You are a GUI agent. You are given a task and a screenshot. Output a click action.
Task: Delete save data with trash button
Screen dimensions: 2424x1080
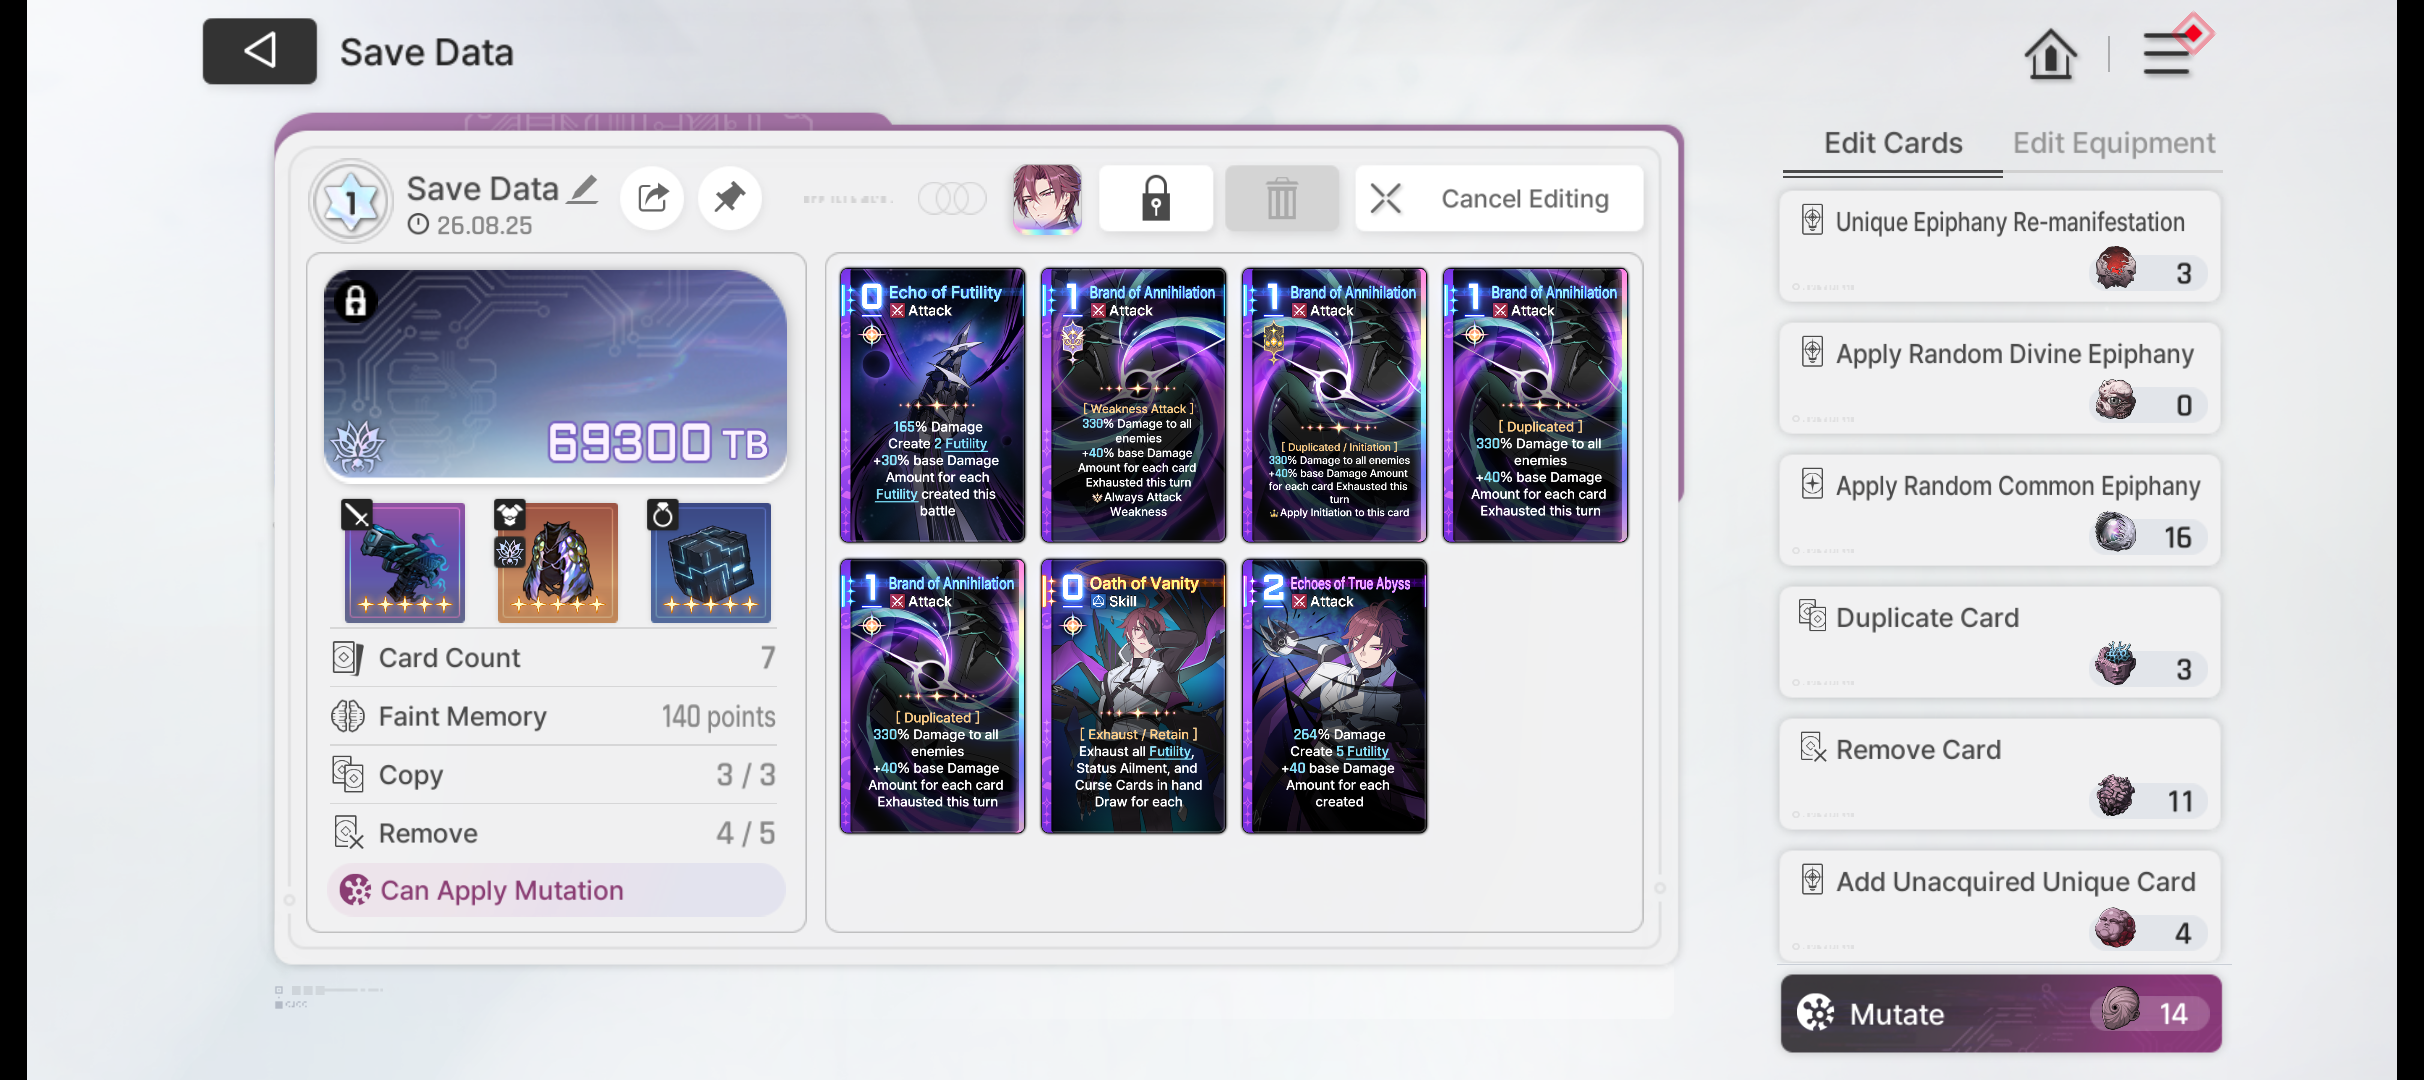click(x=1282, y=198)
